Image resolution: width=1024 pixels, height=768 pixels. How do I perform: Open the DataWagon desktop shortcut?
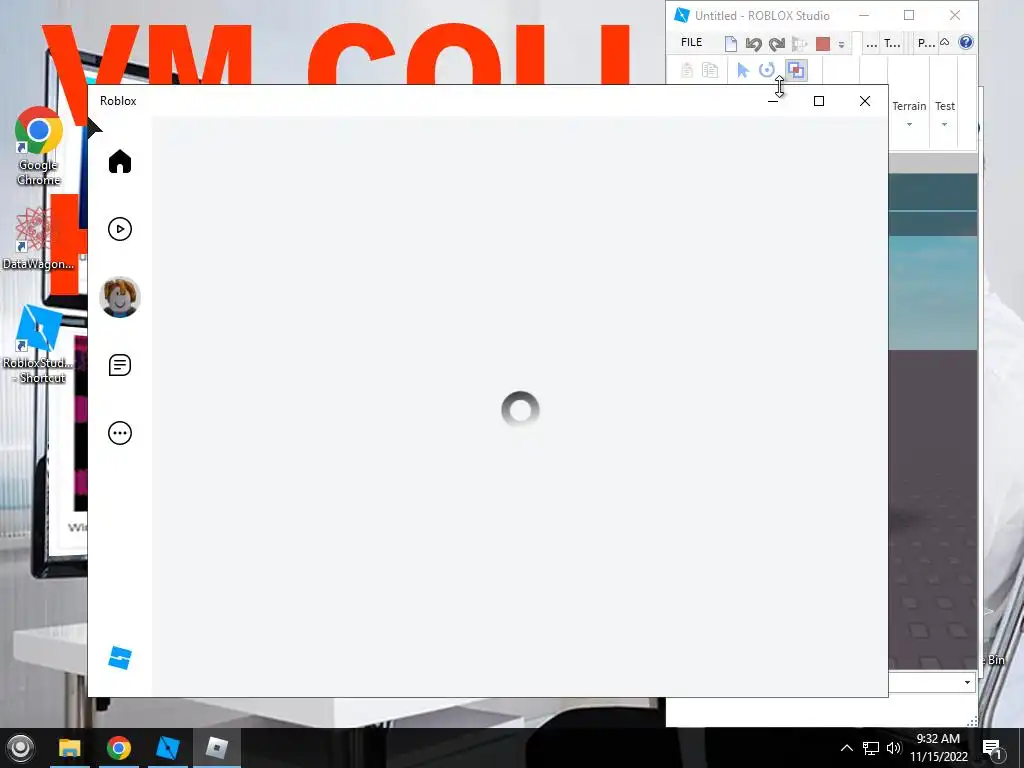coord(37,238)
